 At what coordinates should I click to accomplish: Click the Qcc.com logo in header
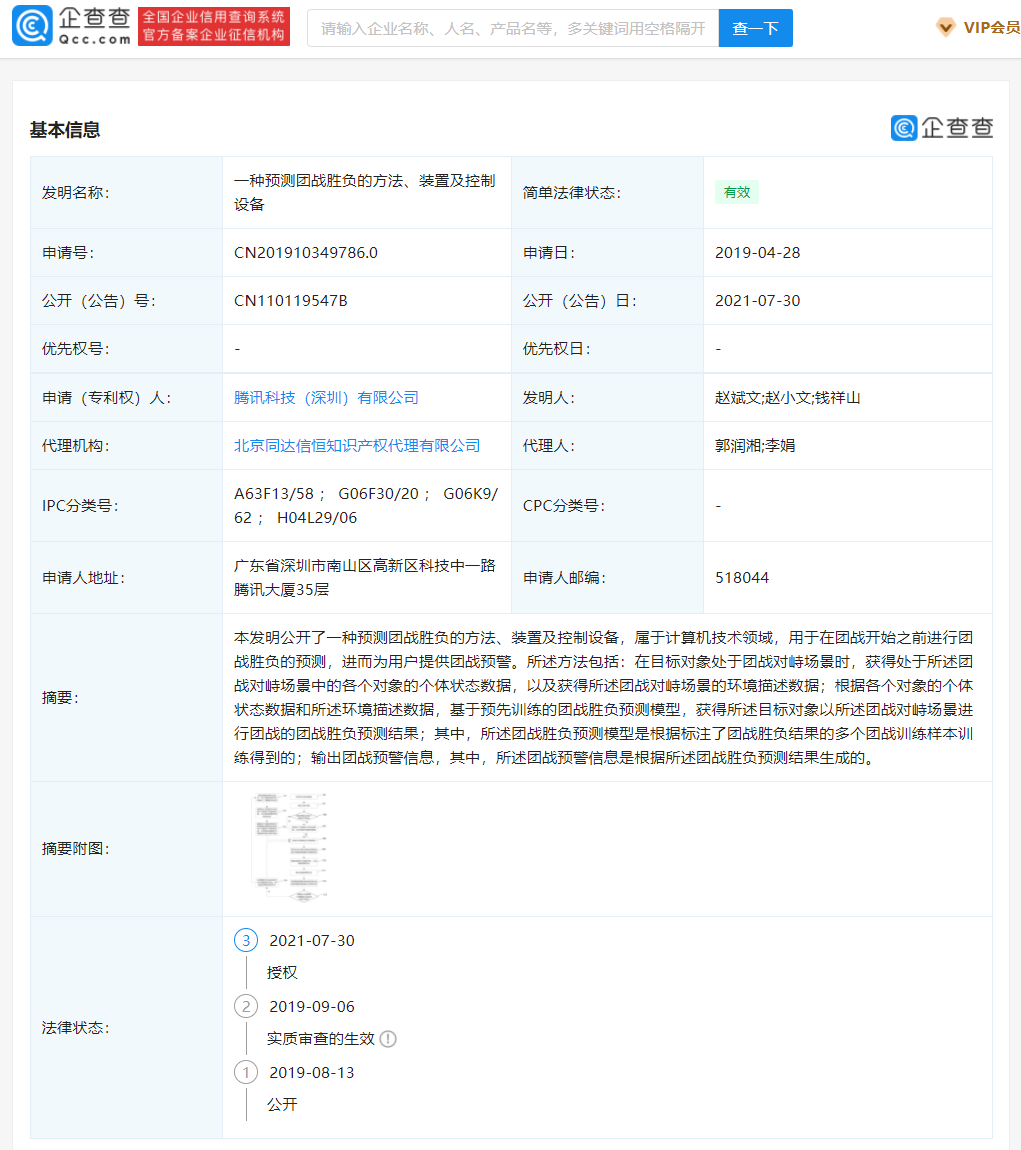(71, 27)
